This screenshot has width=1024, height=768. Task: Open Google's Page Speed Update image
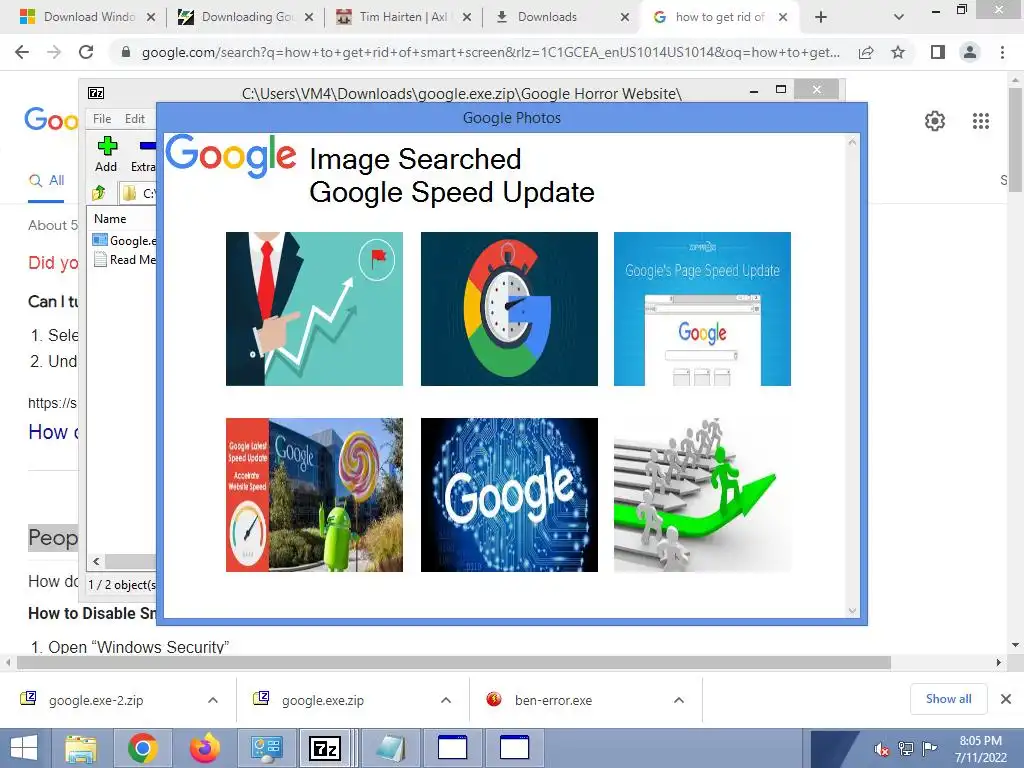(702, 309)
